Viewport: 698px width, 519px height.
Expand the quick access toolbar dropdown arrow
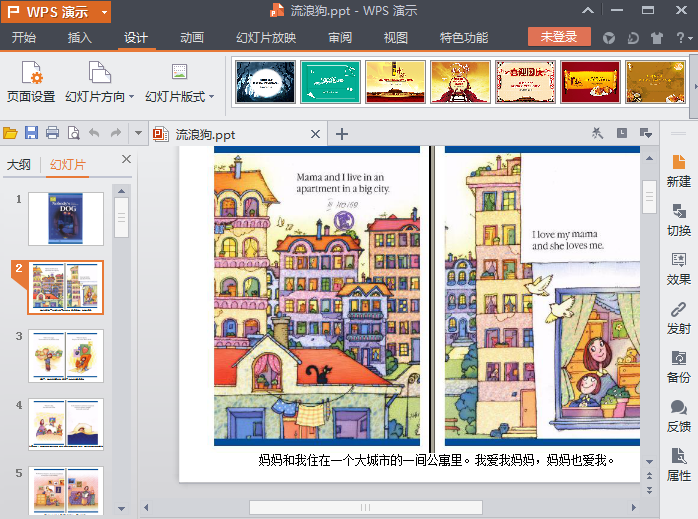[138, 133]
